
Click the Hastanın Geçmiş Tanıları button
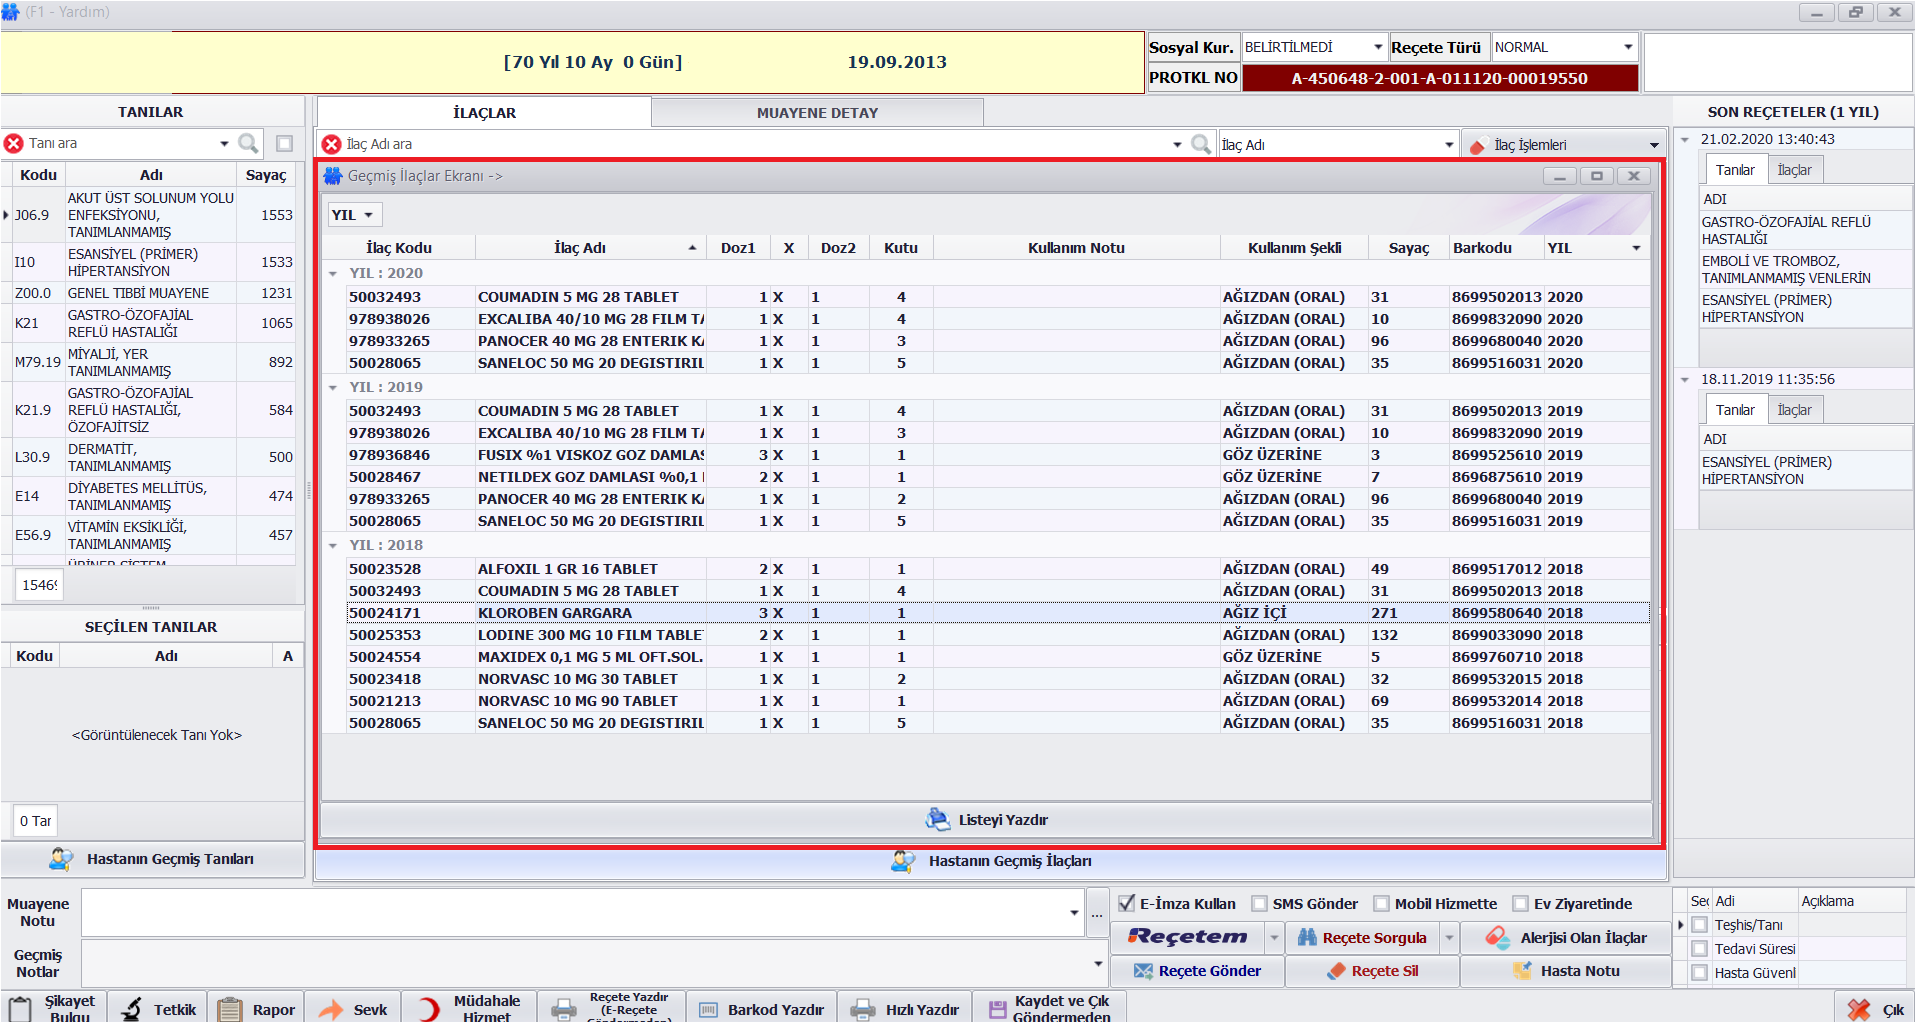coord(153,858)
